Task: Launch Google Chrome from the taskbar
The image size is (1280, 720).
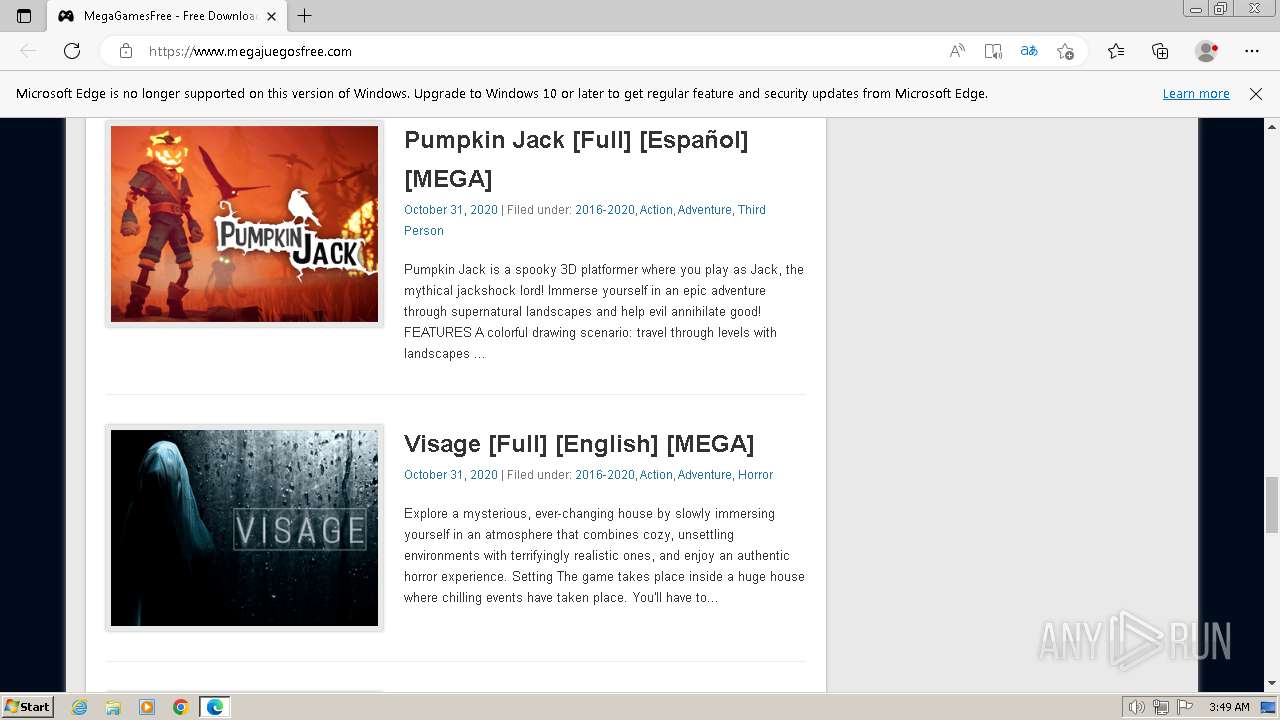Action: point(181,707)
